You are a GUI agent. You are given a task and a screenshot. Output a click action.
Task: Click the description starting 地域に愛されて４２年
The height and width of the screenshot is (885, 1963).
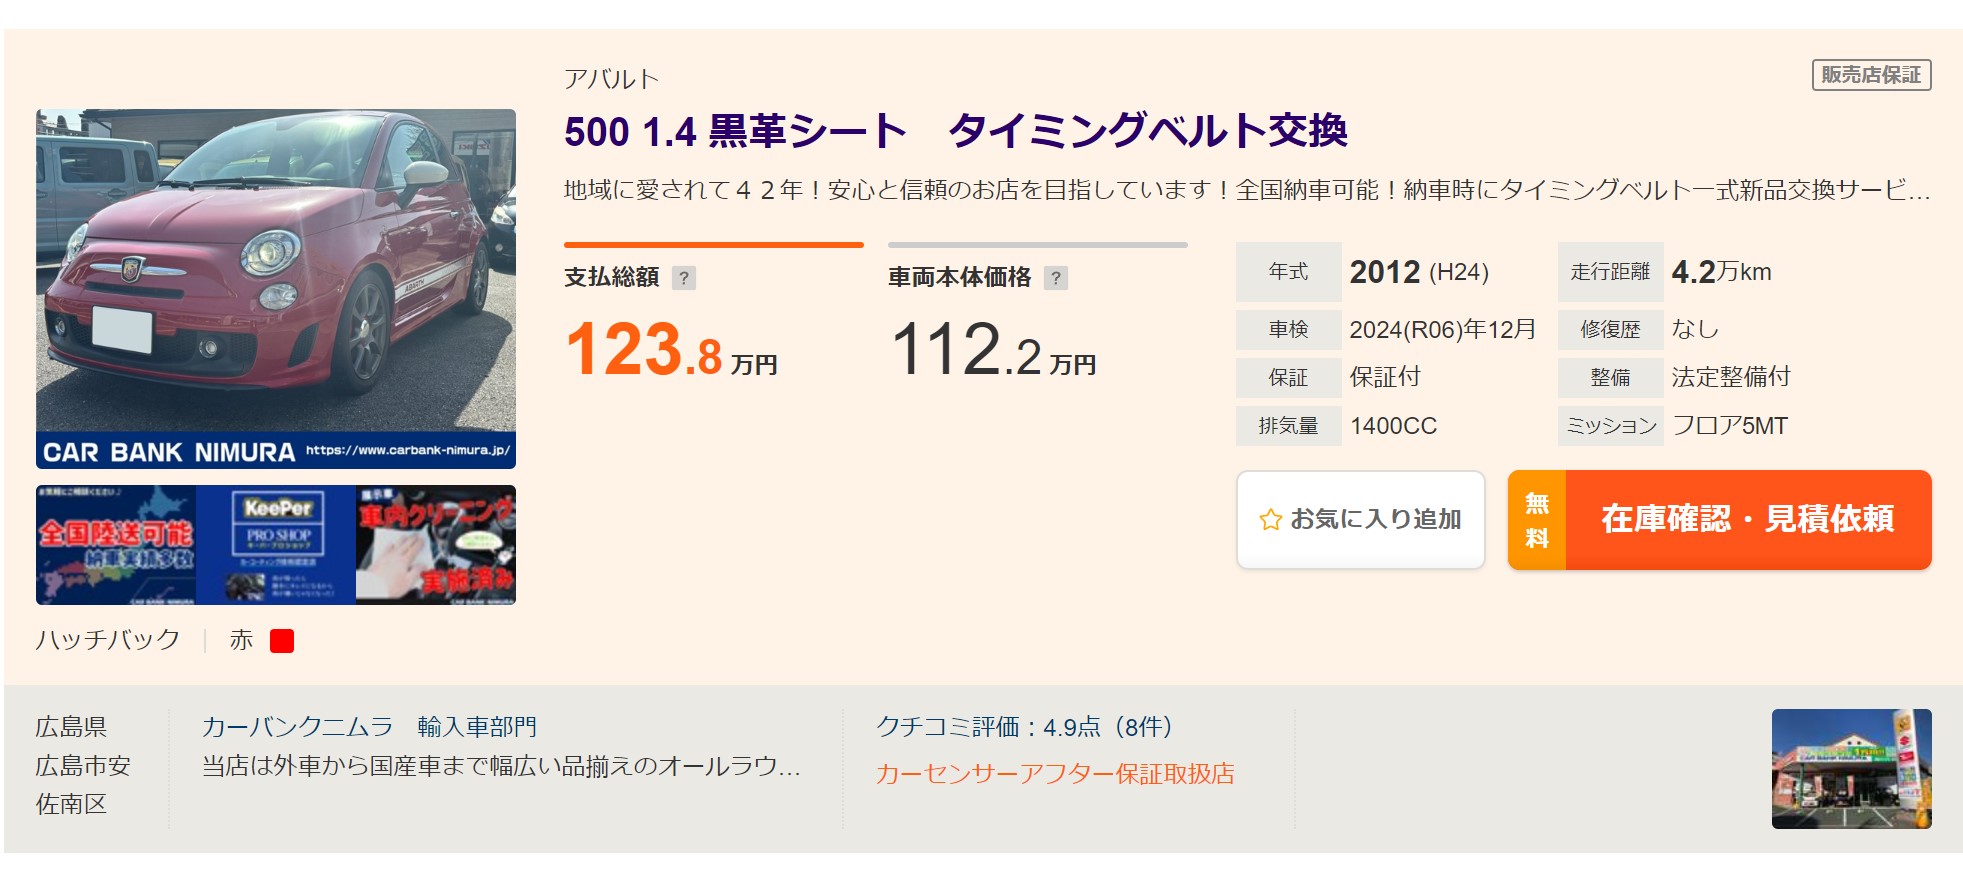click(1247, 190)
